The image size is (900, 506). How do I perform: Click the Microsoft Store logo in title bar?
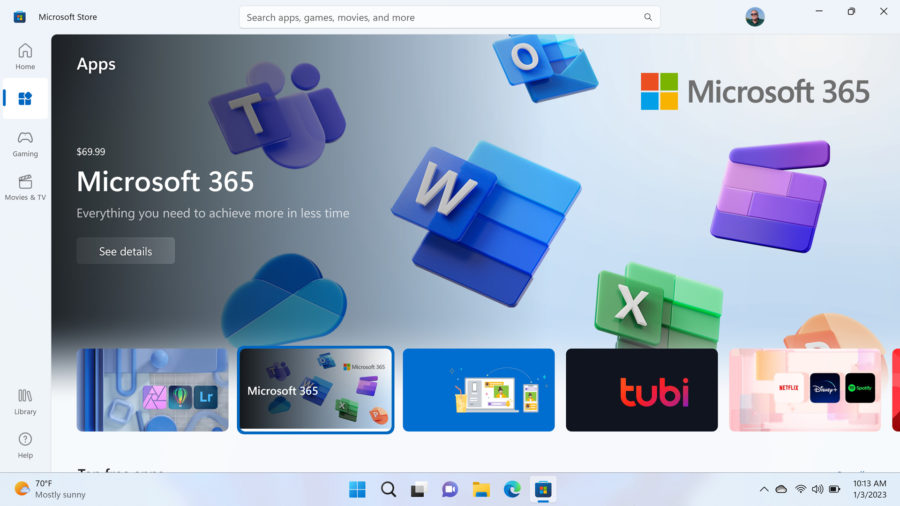[20, 17]
